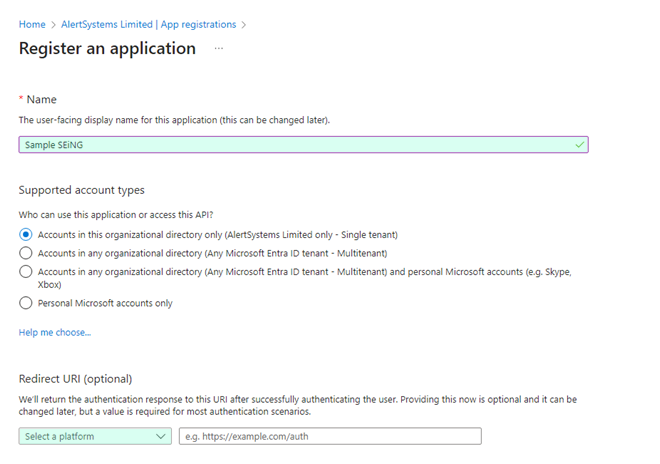Click the red required asterisk beside Name
Viewport: 660px width, 464px height.
[21, 100]
